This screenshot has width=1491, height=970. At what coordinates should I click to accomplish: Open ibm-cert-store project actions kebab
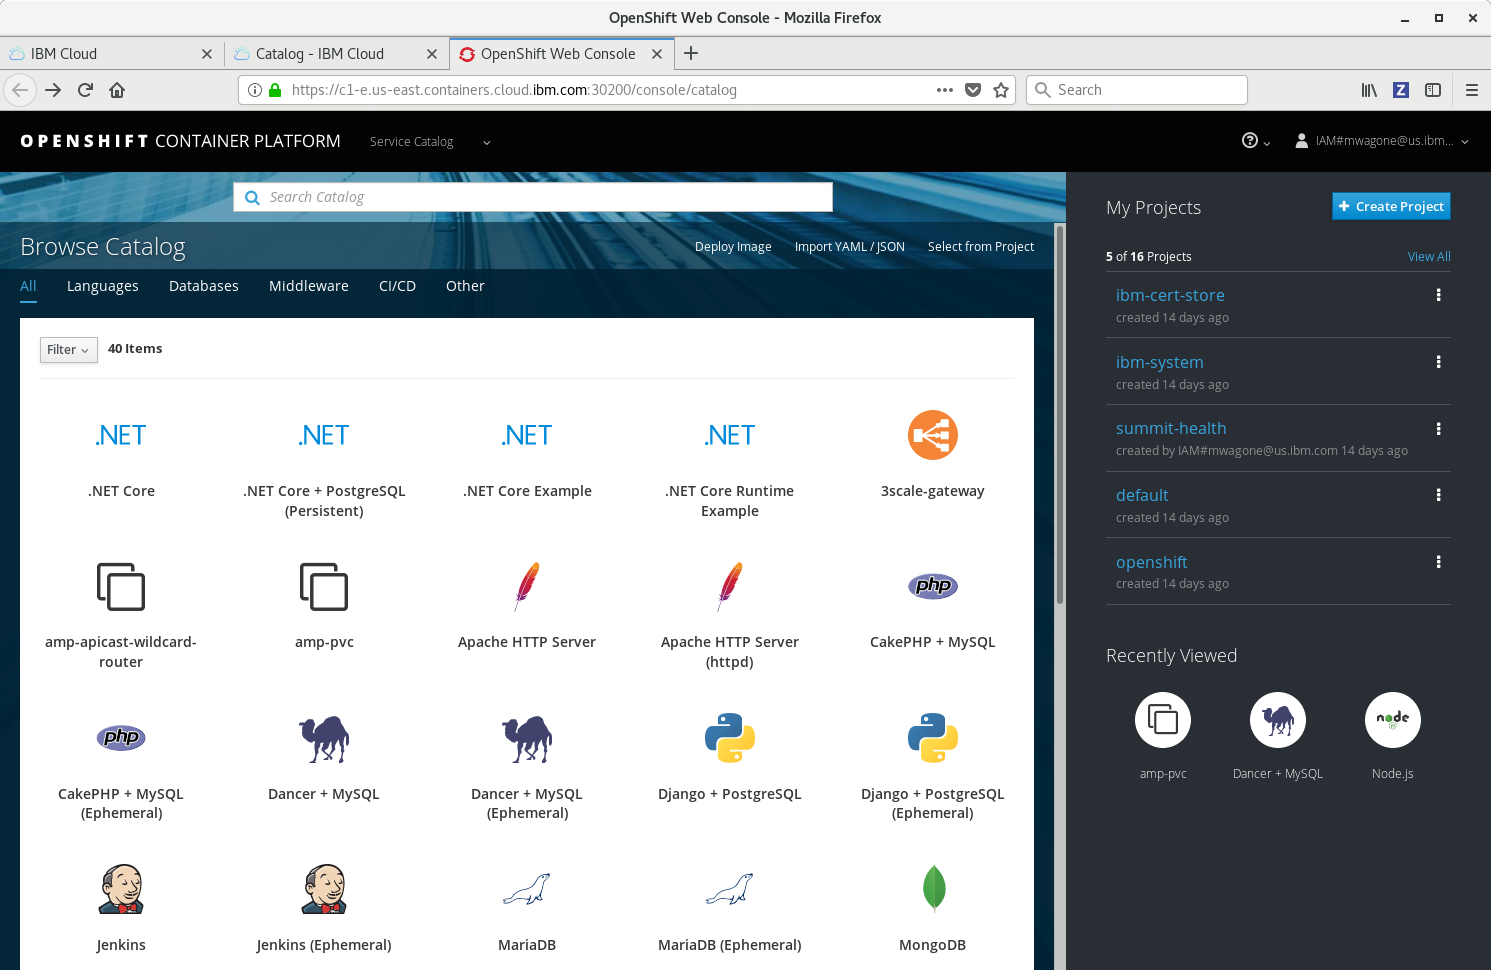click(1438, 295)
